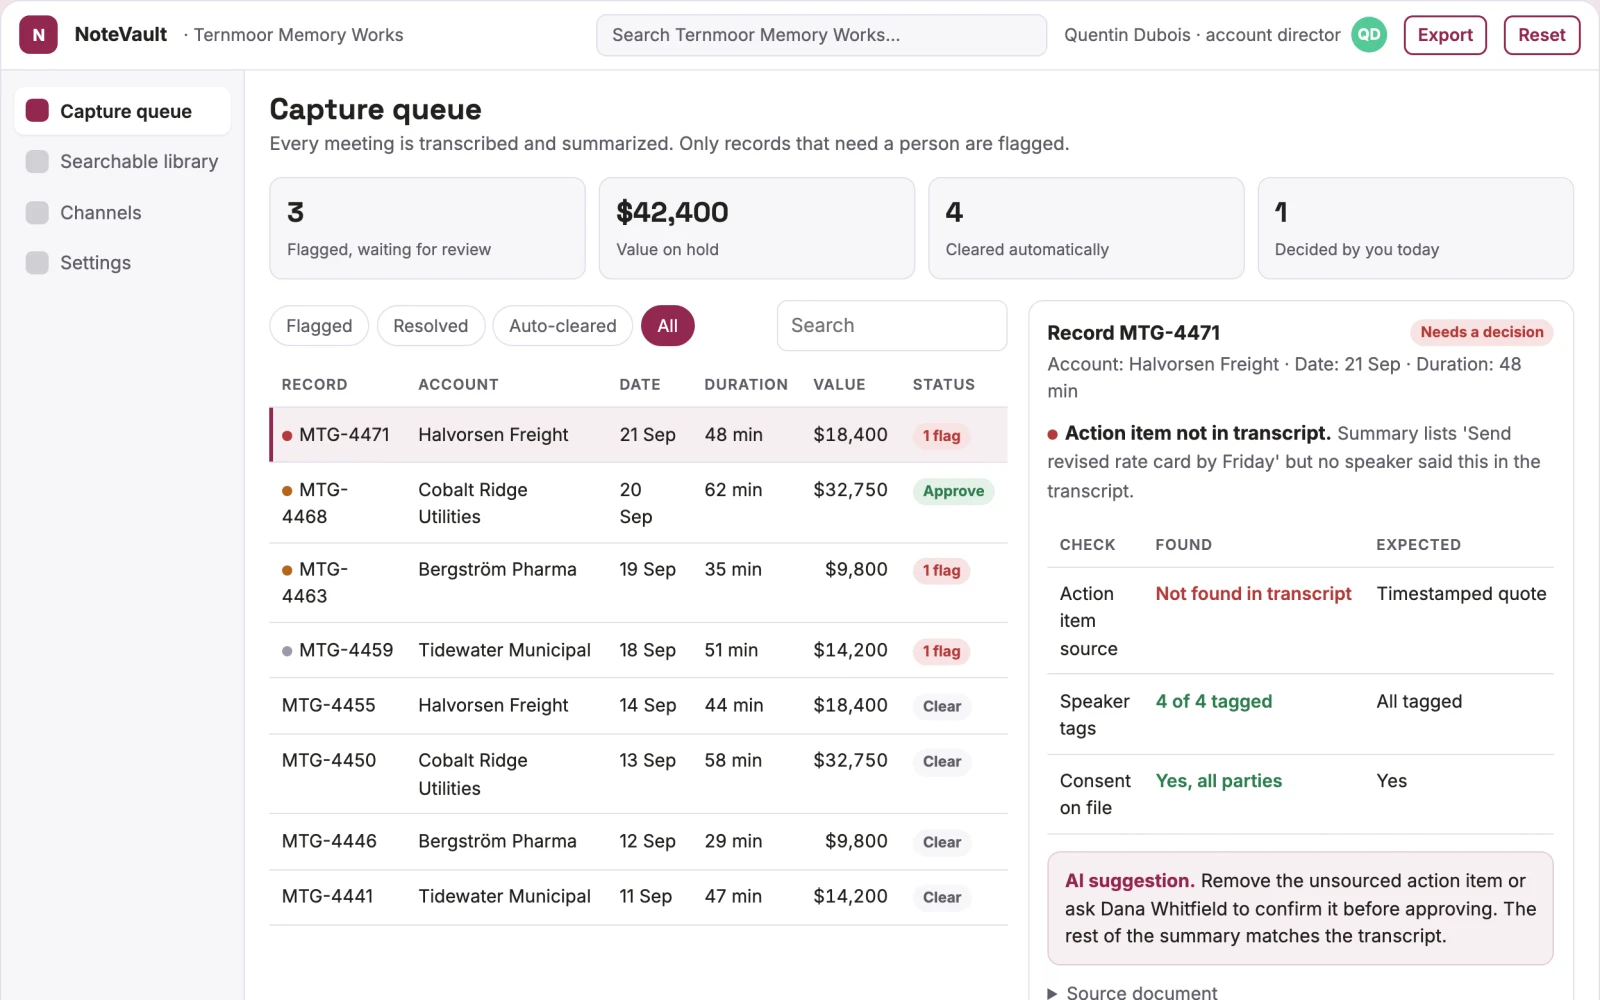
Task: Sort by the VALUE column header
Action: click(x=839, y=384)
